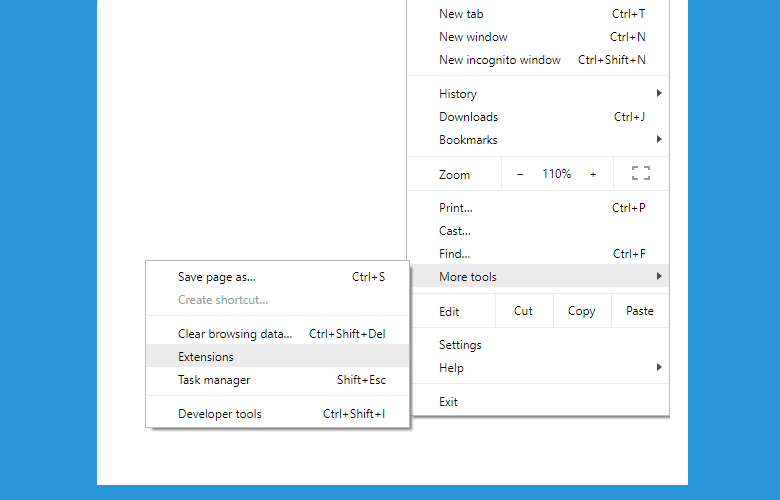Open a New tab

click(538, 14)
